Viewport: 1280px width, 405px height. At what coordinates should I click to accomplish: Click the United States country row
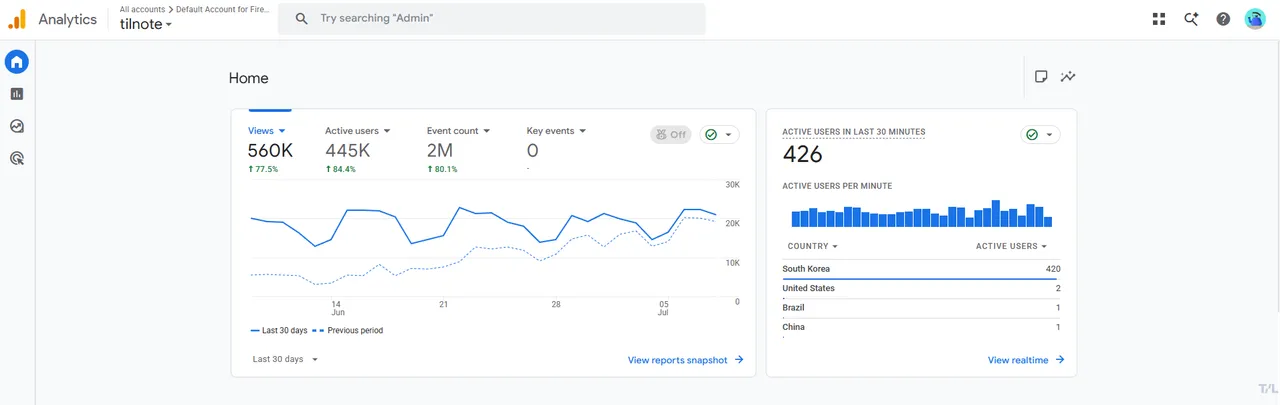pos(921,288)
